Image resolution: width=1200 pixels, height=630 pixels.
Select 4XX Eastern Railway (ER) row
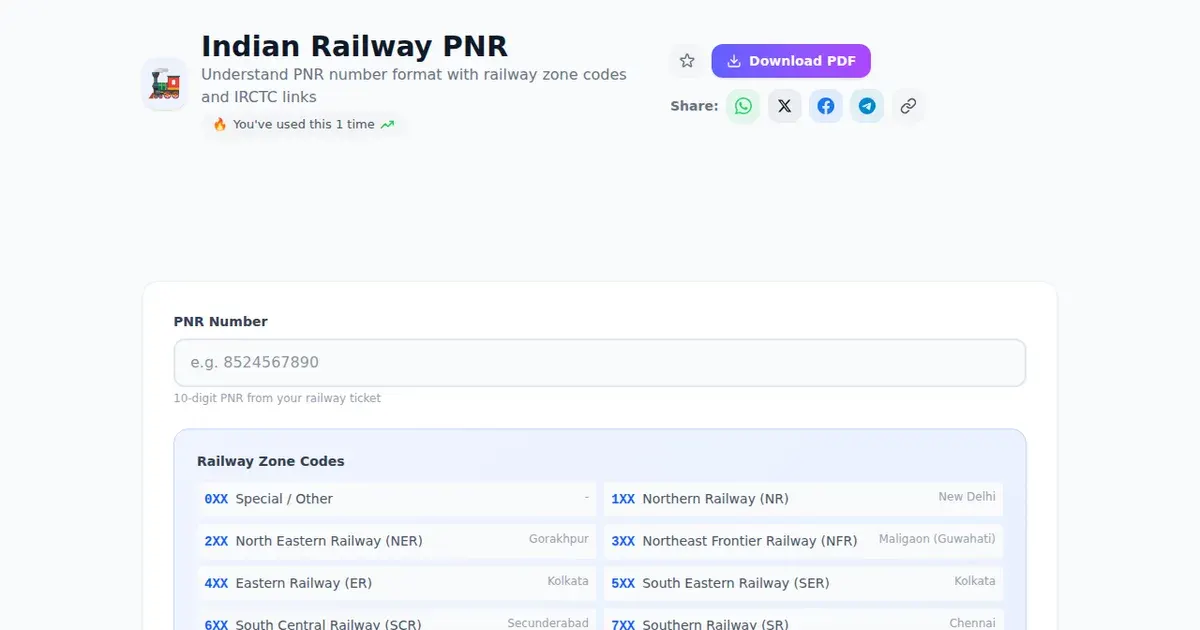397,583
